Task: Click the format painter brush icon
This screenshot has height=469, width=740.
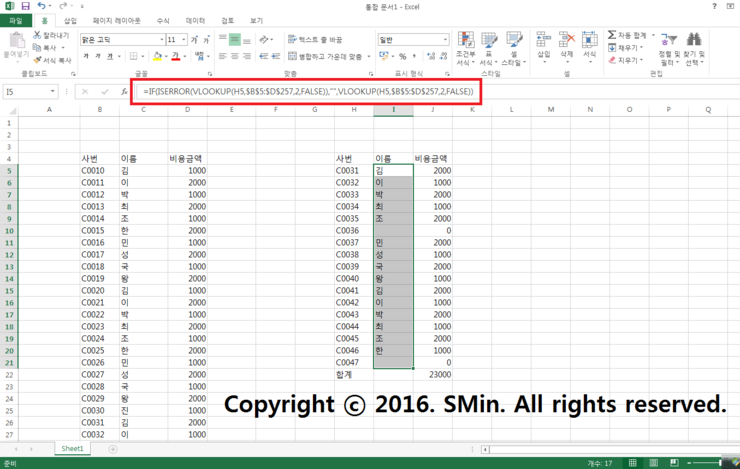Action: 37,60
